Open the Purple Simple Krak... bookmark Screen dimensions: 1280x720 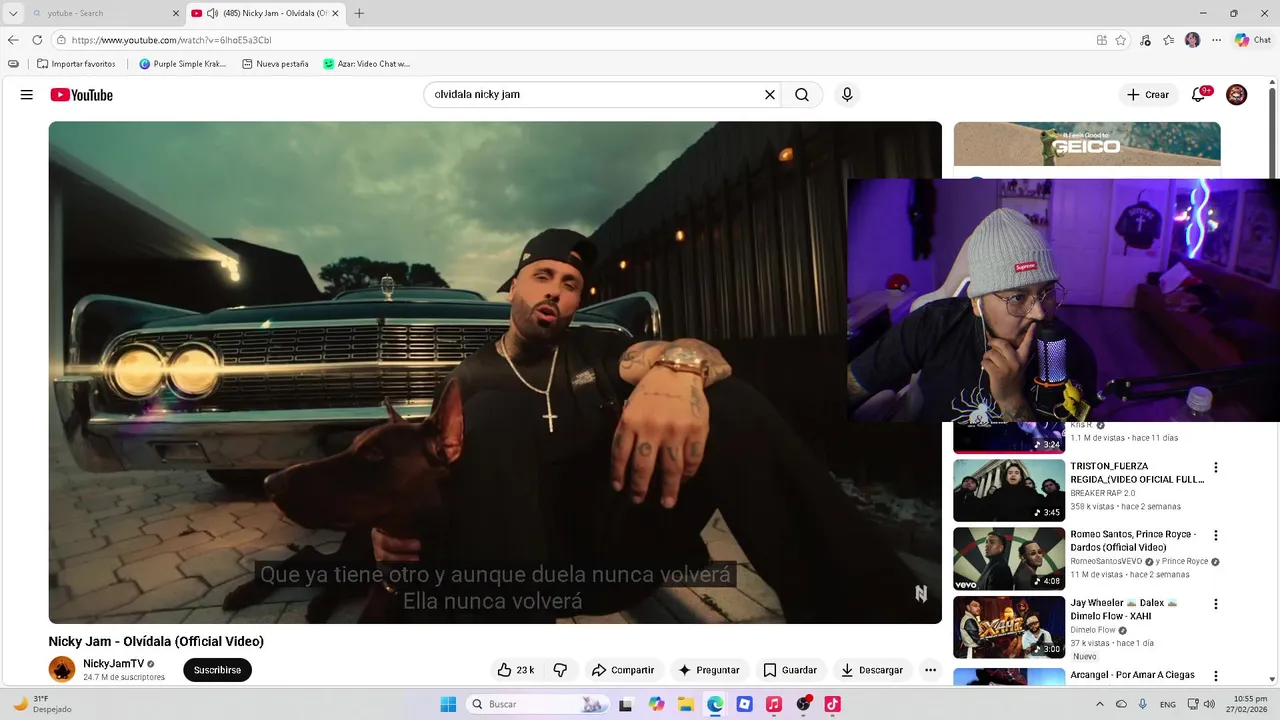click(183, 63)
